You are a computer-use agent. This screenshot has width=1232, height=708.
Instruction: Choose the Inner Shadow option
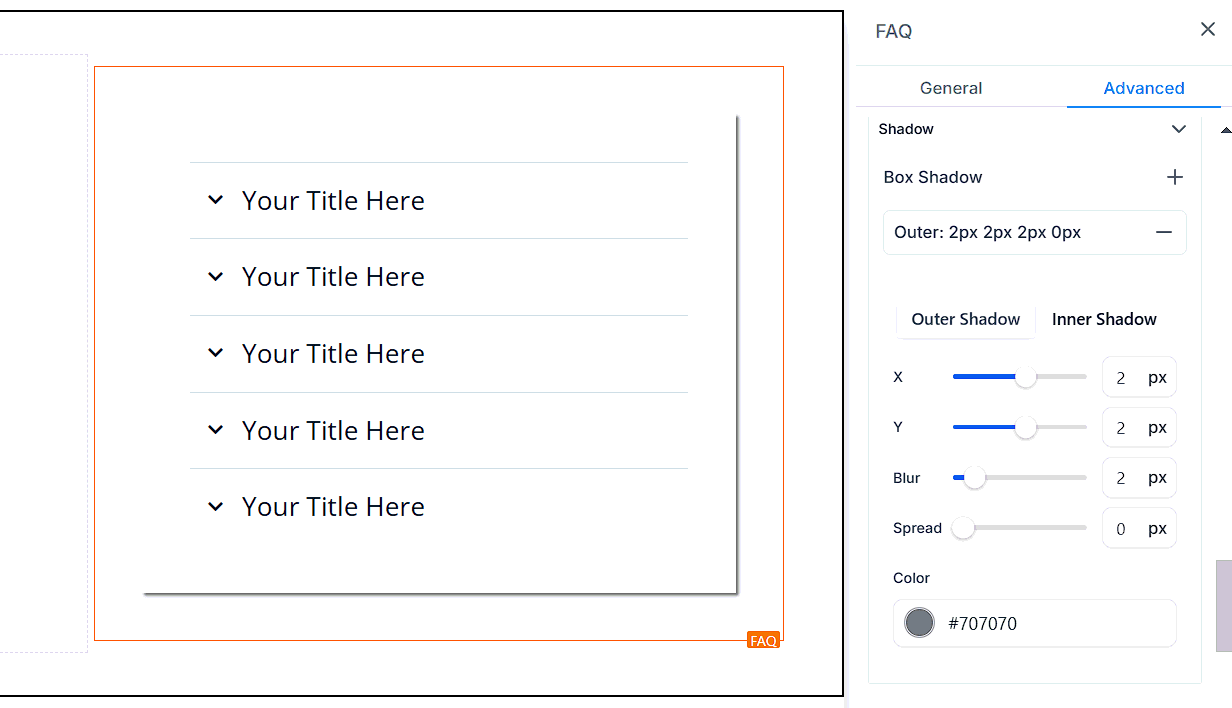click(x=1104, y=319)
